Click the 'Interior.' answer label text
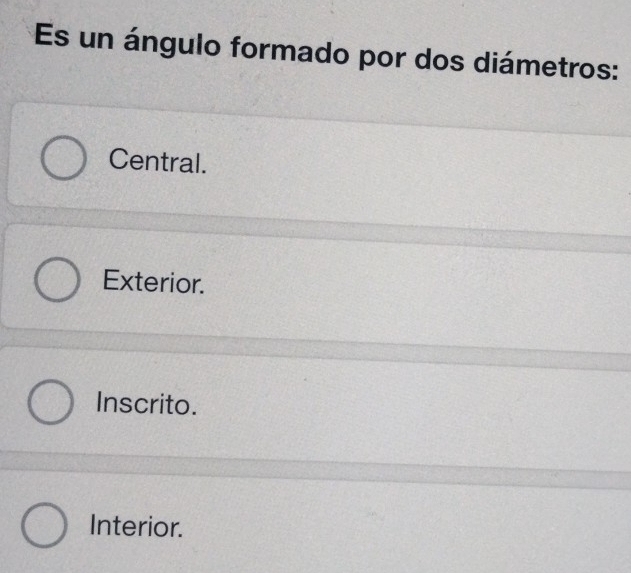This screenshot has width=631, height=573. (137, 526)
